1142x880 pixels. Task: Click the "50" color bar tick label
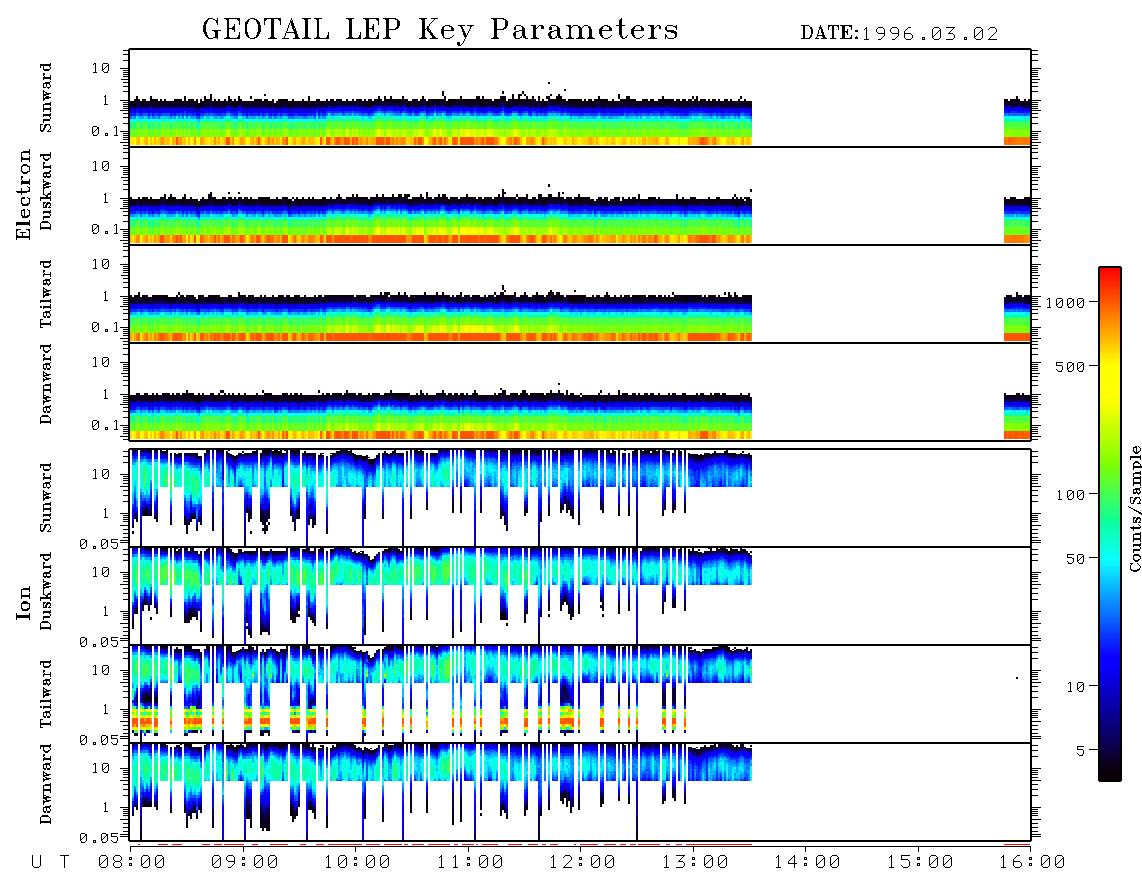(1076, 559)
